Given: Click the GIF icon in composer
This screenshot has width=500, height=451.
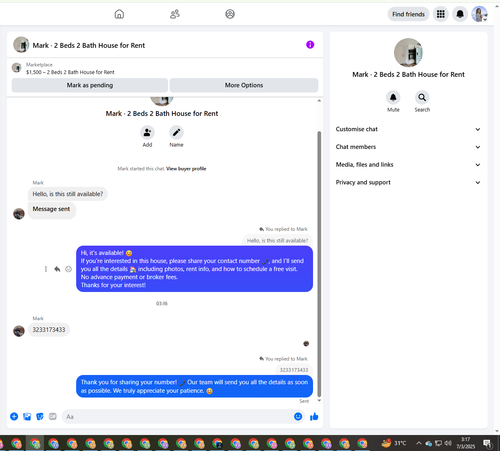Looking at the screenshot, I should (x=53, y=416).
